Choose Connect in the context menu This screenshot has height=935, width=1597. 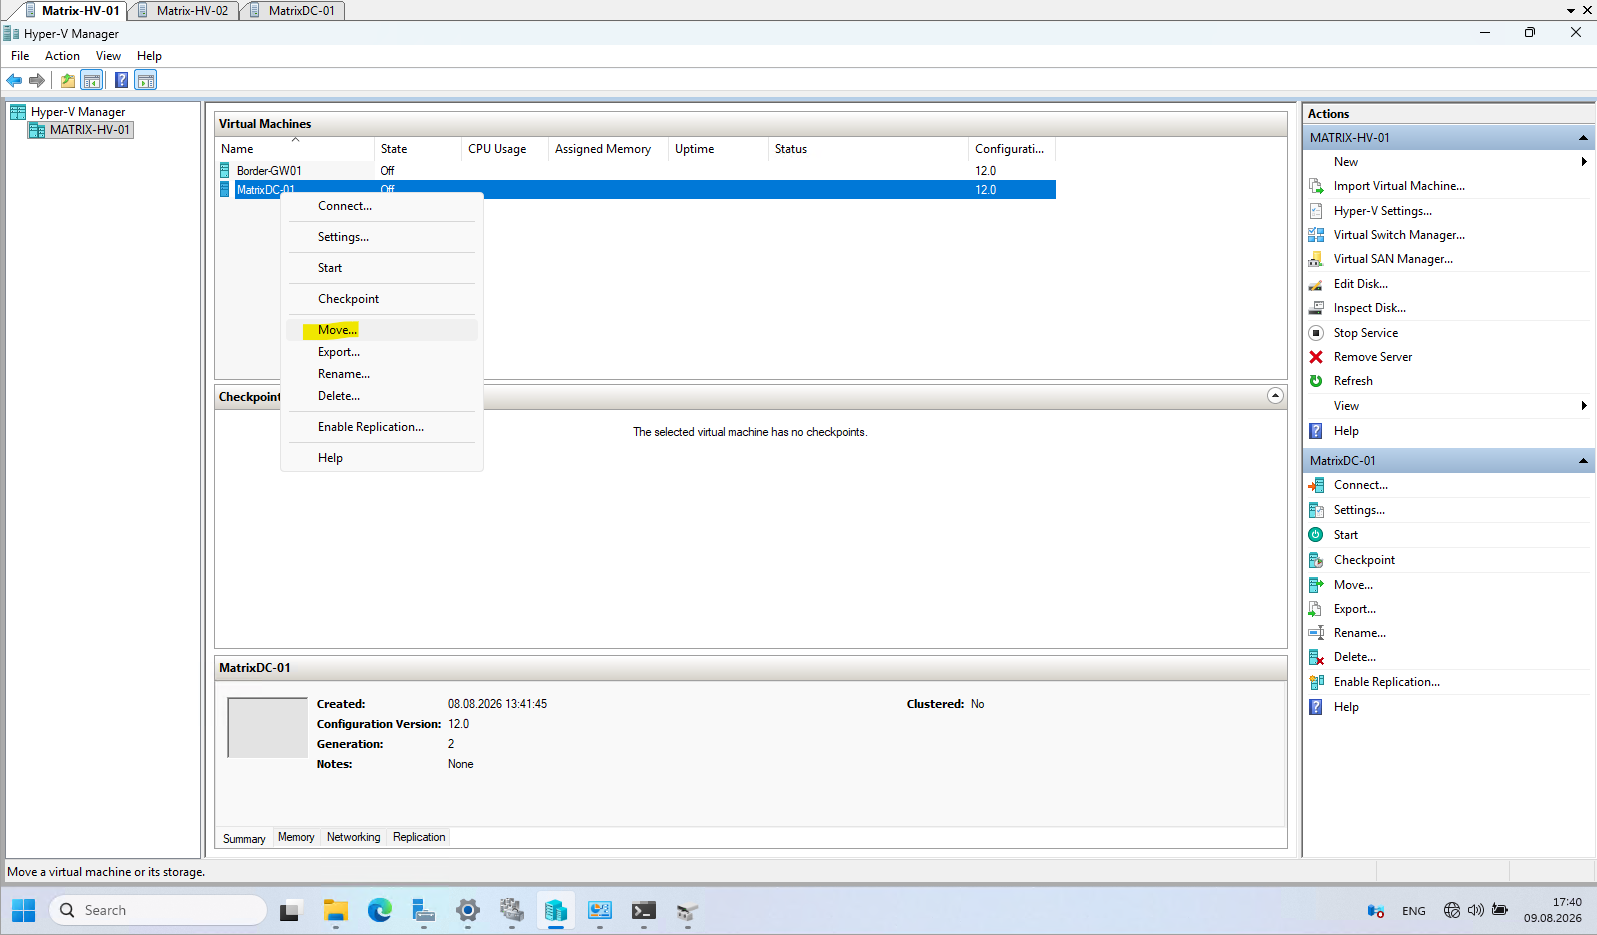(382, 206)
